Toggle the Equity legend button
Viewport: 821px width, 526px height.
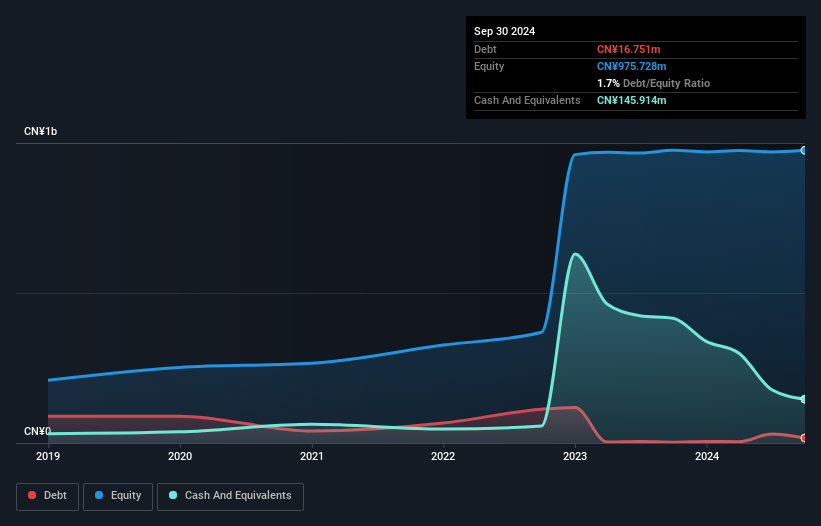[118, 496]
